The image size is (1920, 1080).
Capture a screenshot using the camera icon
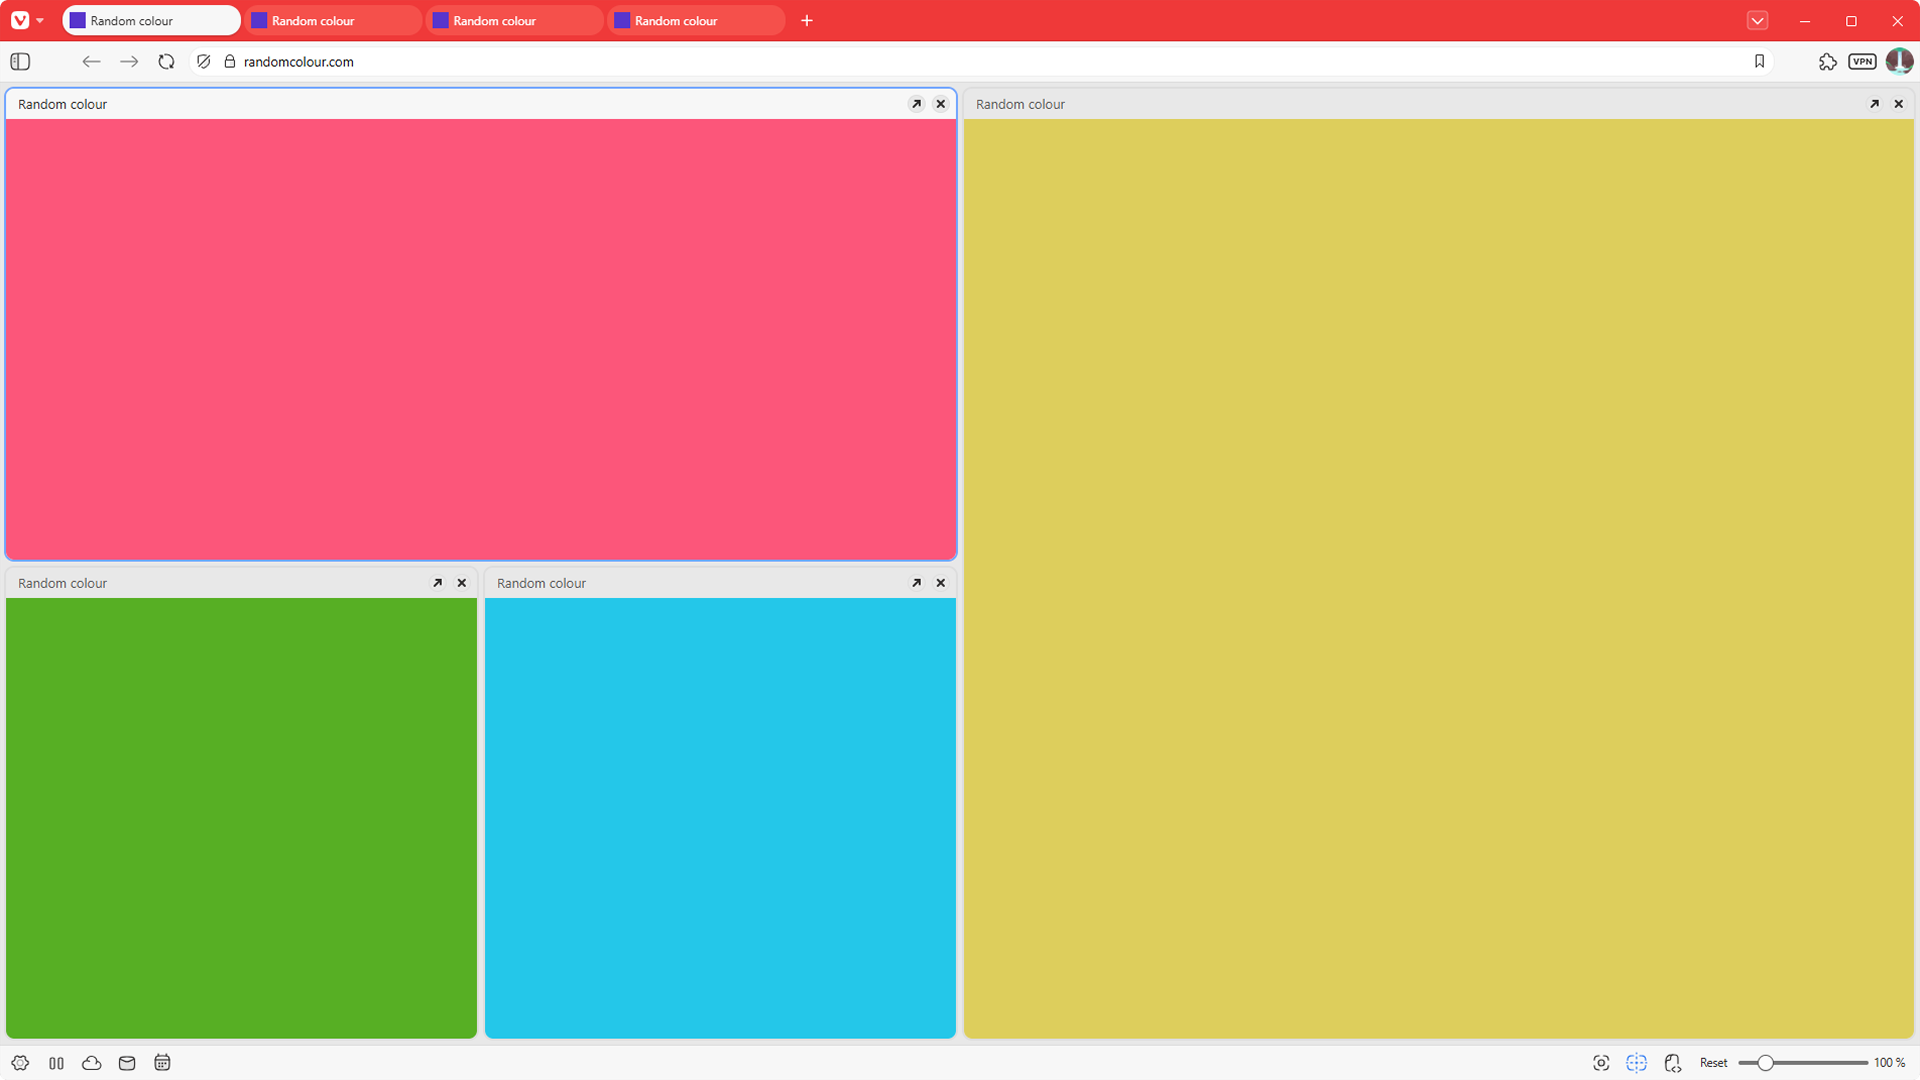coord(1601,1063)
